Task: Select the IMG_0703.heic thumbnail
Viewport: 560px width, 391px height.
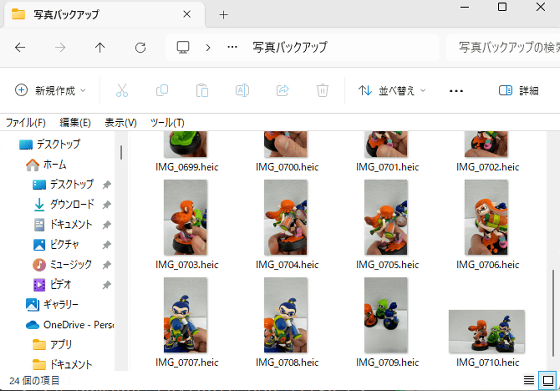Action: coord(185,217)
